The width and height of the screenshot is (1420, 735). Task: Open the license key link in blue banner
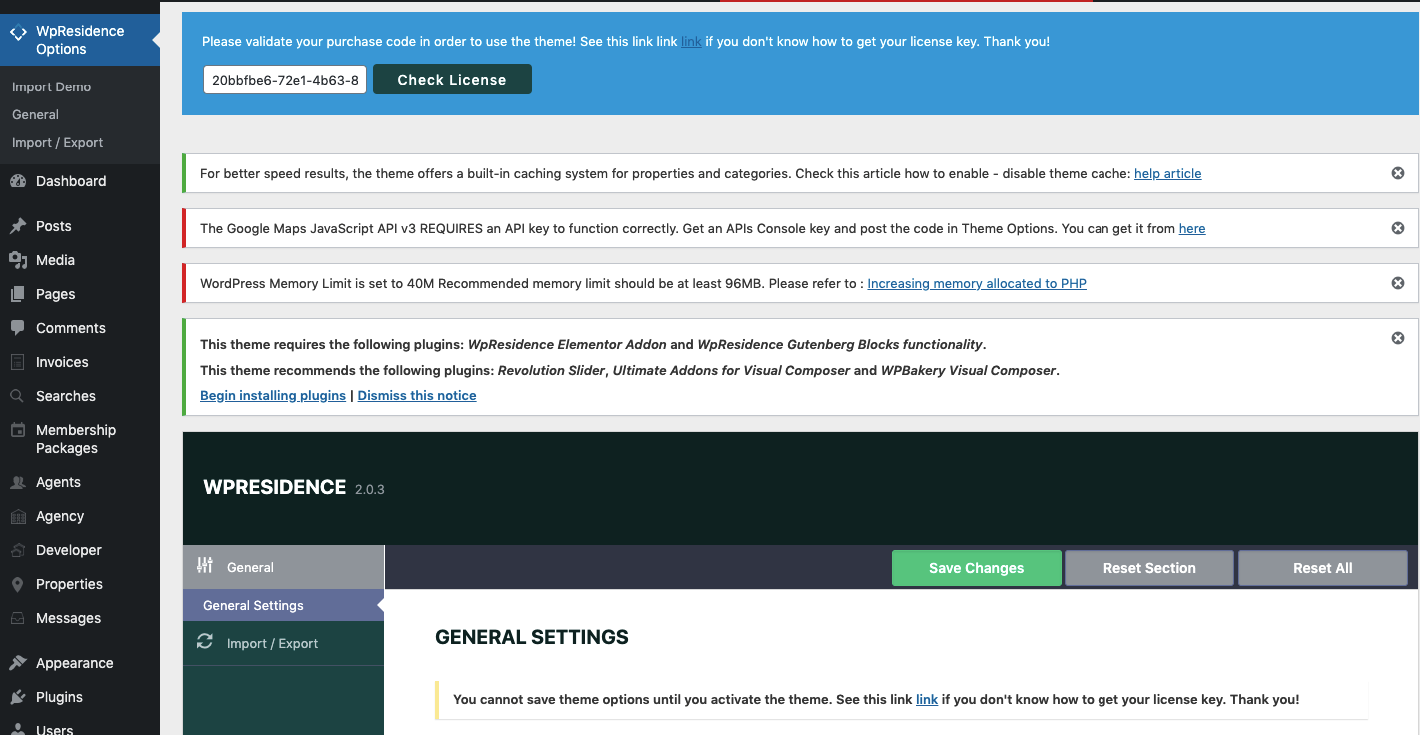point(691,42)
